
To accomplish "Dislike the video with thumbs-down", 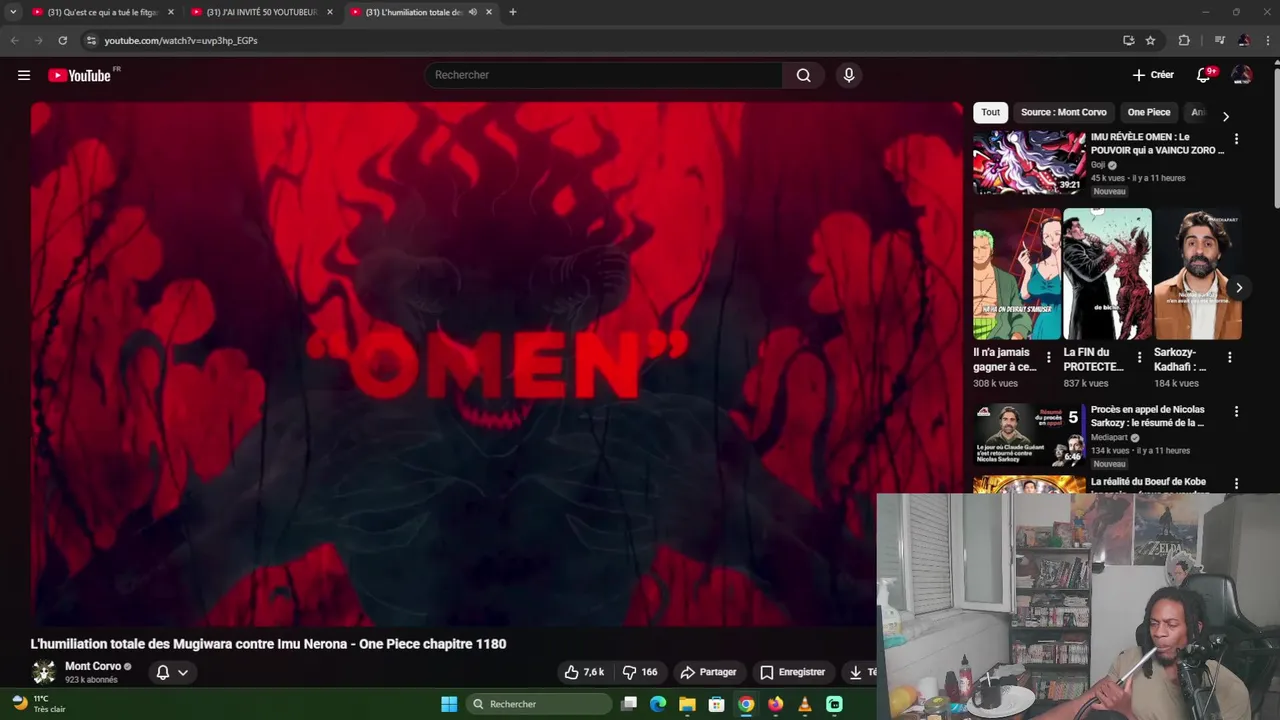I will click(x=640, y=672).
